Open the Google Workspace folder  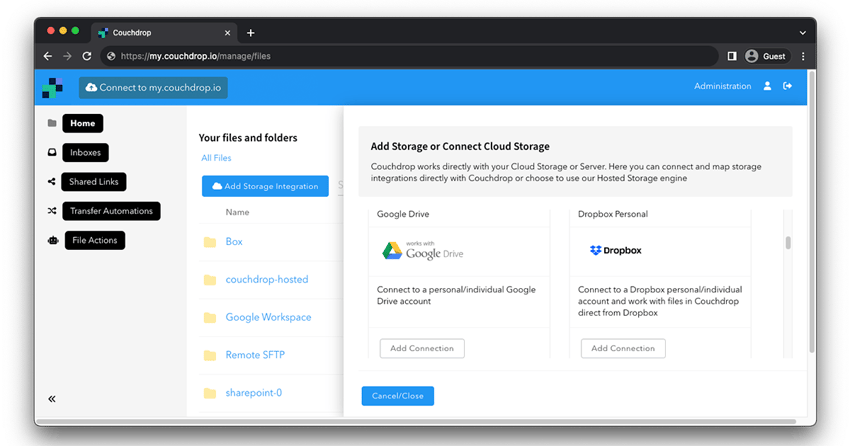(x=268, y=318)
